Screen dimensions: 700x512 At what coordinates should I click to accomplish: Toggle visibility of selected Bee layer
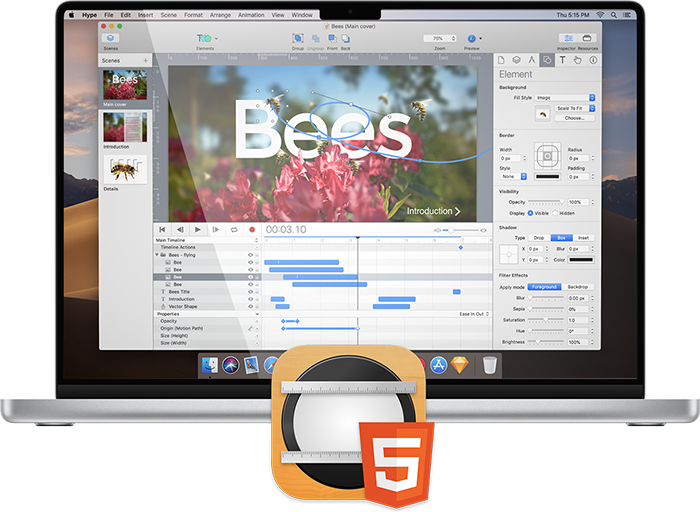pos(250,277)
